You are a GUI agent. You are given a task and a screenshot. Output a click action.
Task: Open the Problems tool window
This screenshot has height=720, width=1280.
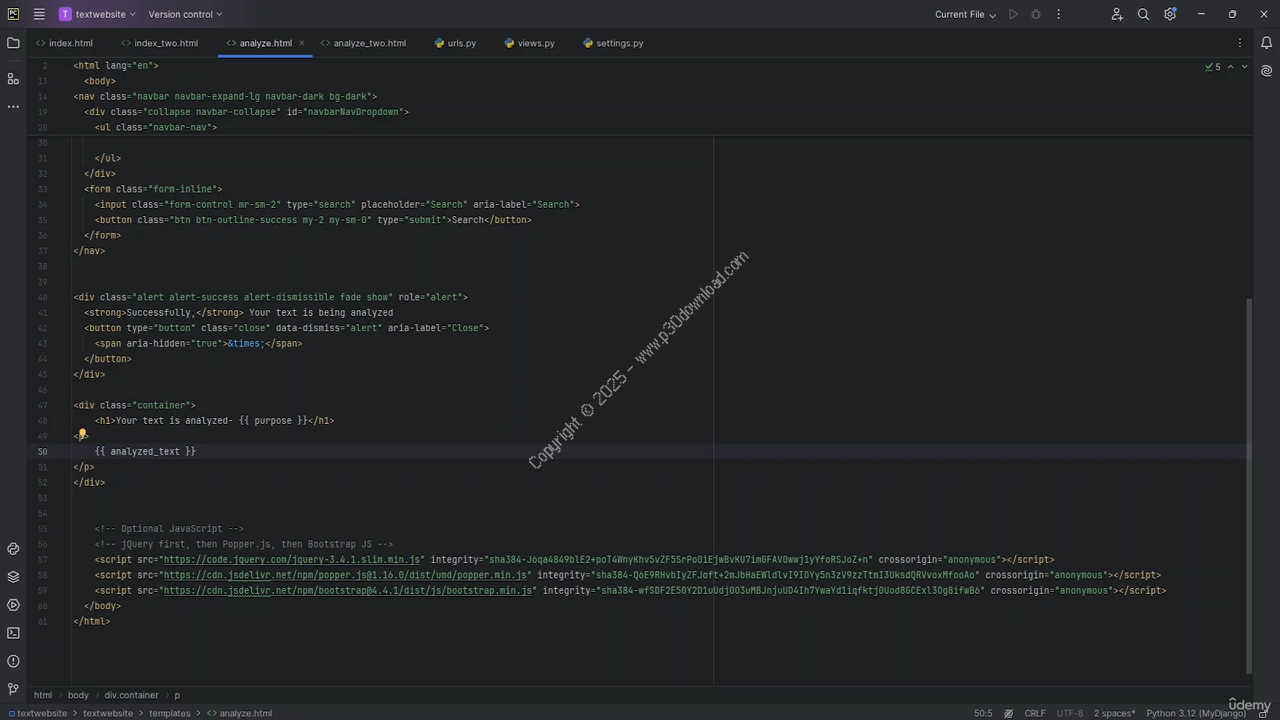click(x=13, y=661)
